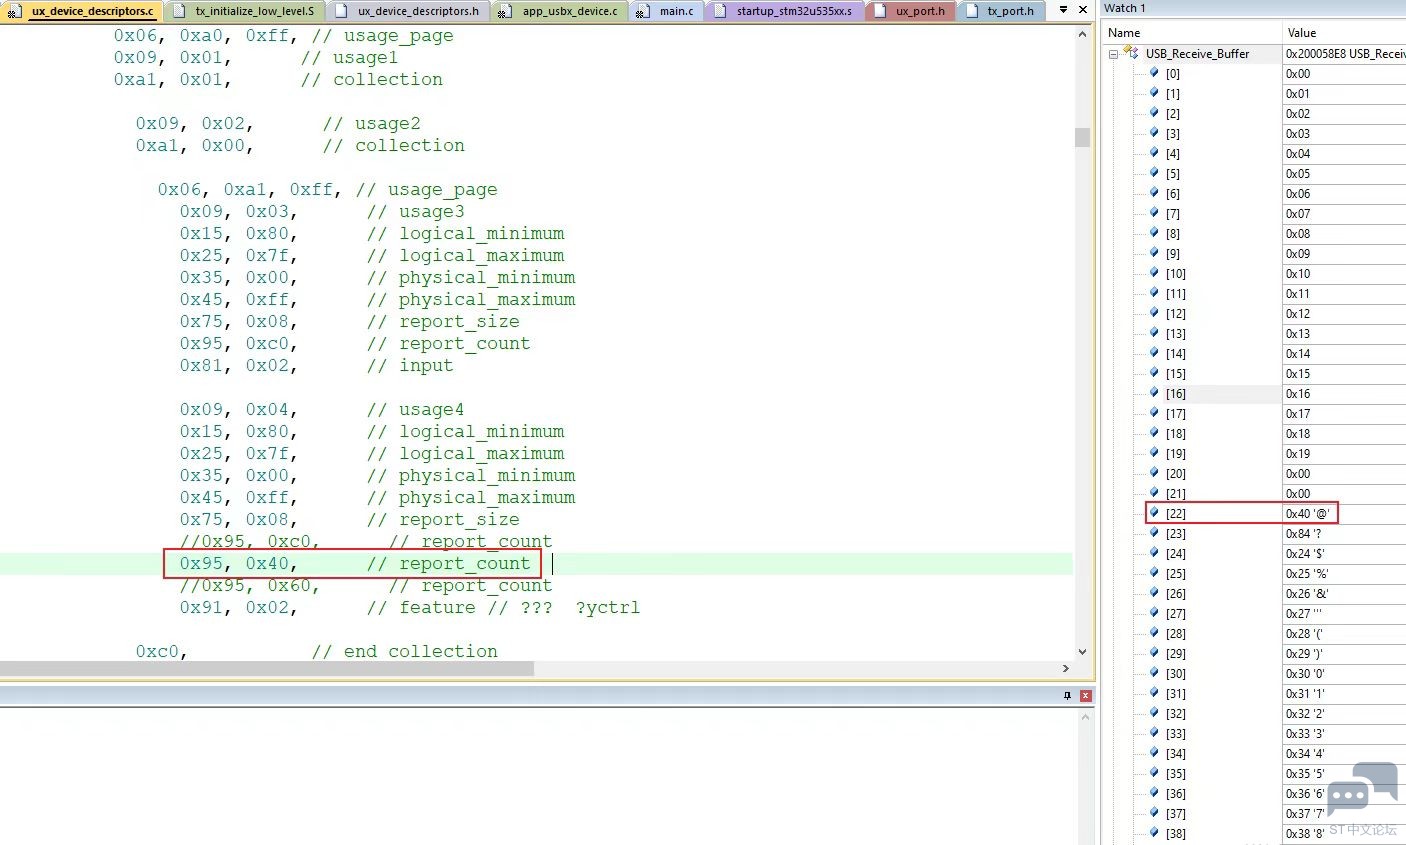Click the member icon beside watch element [19]
The image size is (1406, 845).
pos(1154,452)
